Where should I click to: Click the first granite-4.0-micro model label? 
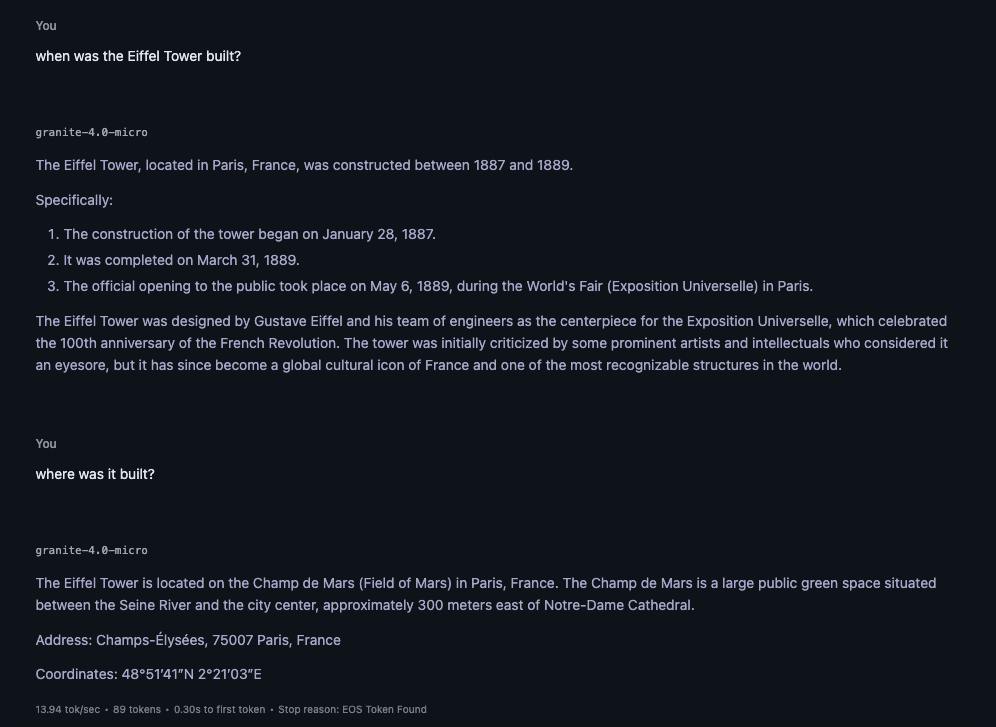(x=91, y=132)
